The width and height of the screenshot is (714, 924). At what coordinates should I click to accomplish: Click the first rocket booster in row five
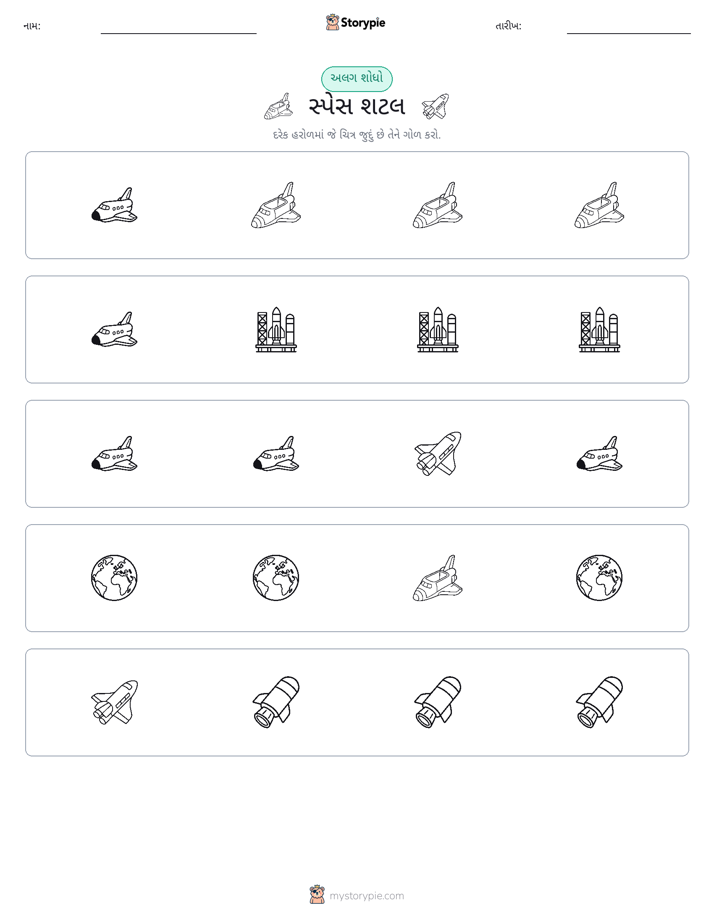tap(276, 702)
